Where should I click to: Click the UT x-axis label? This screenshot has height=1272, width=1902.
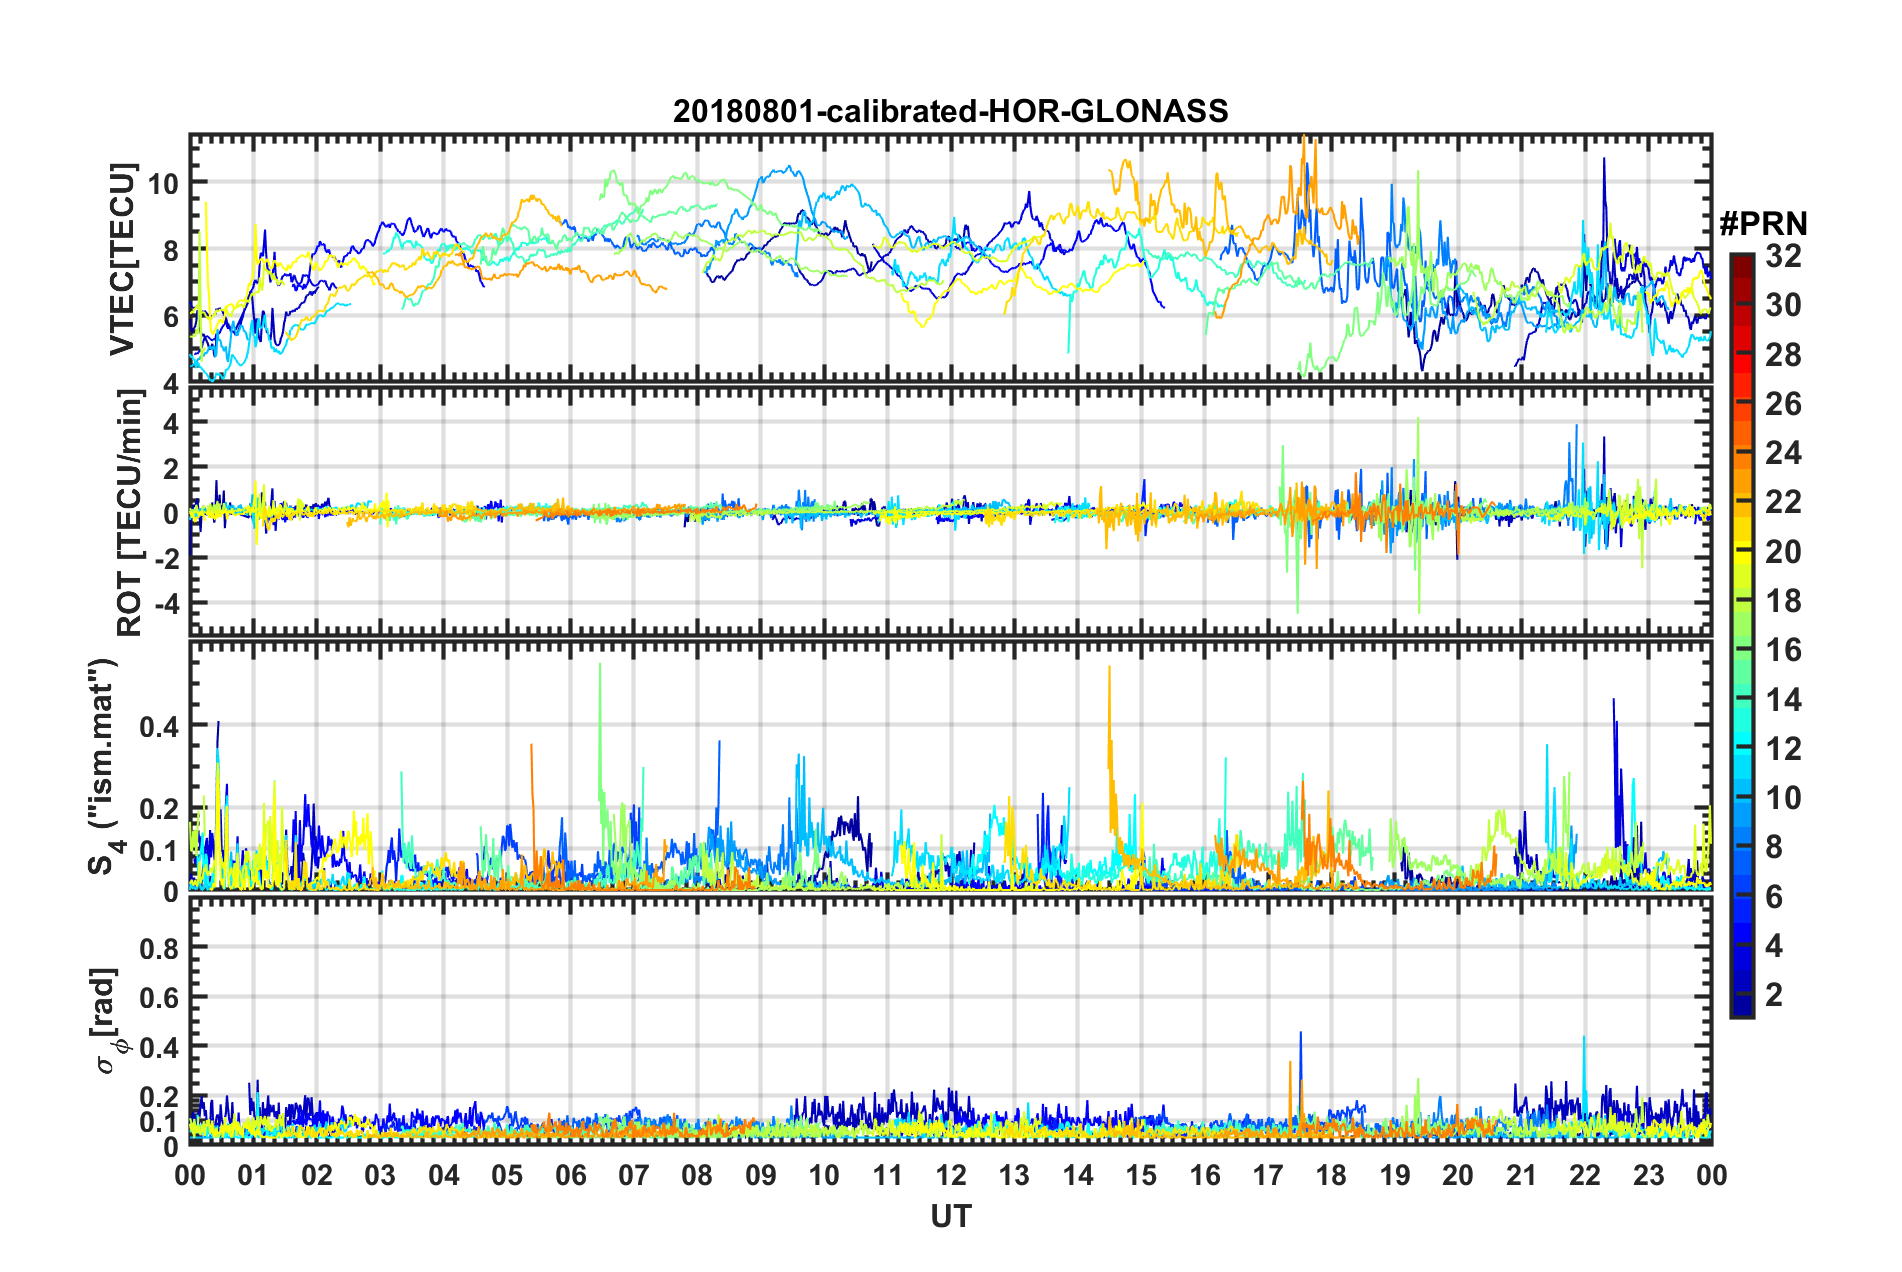tap(950, 1216)
